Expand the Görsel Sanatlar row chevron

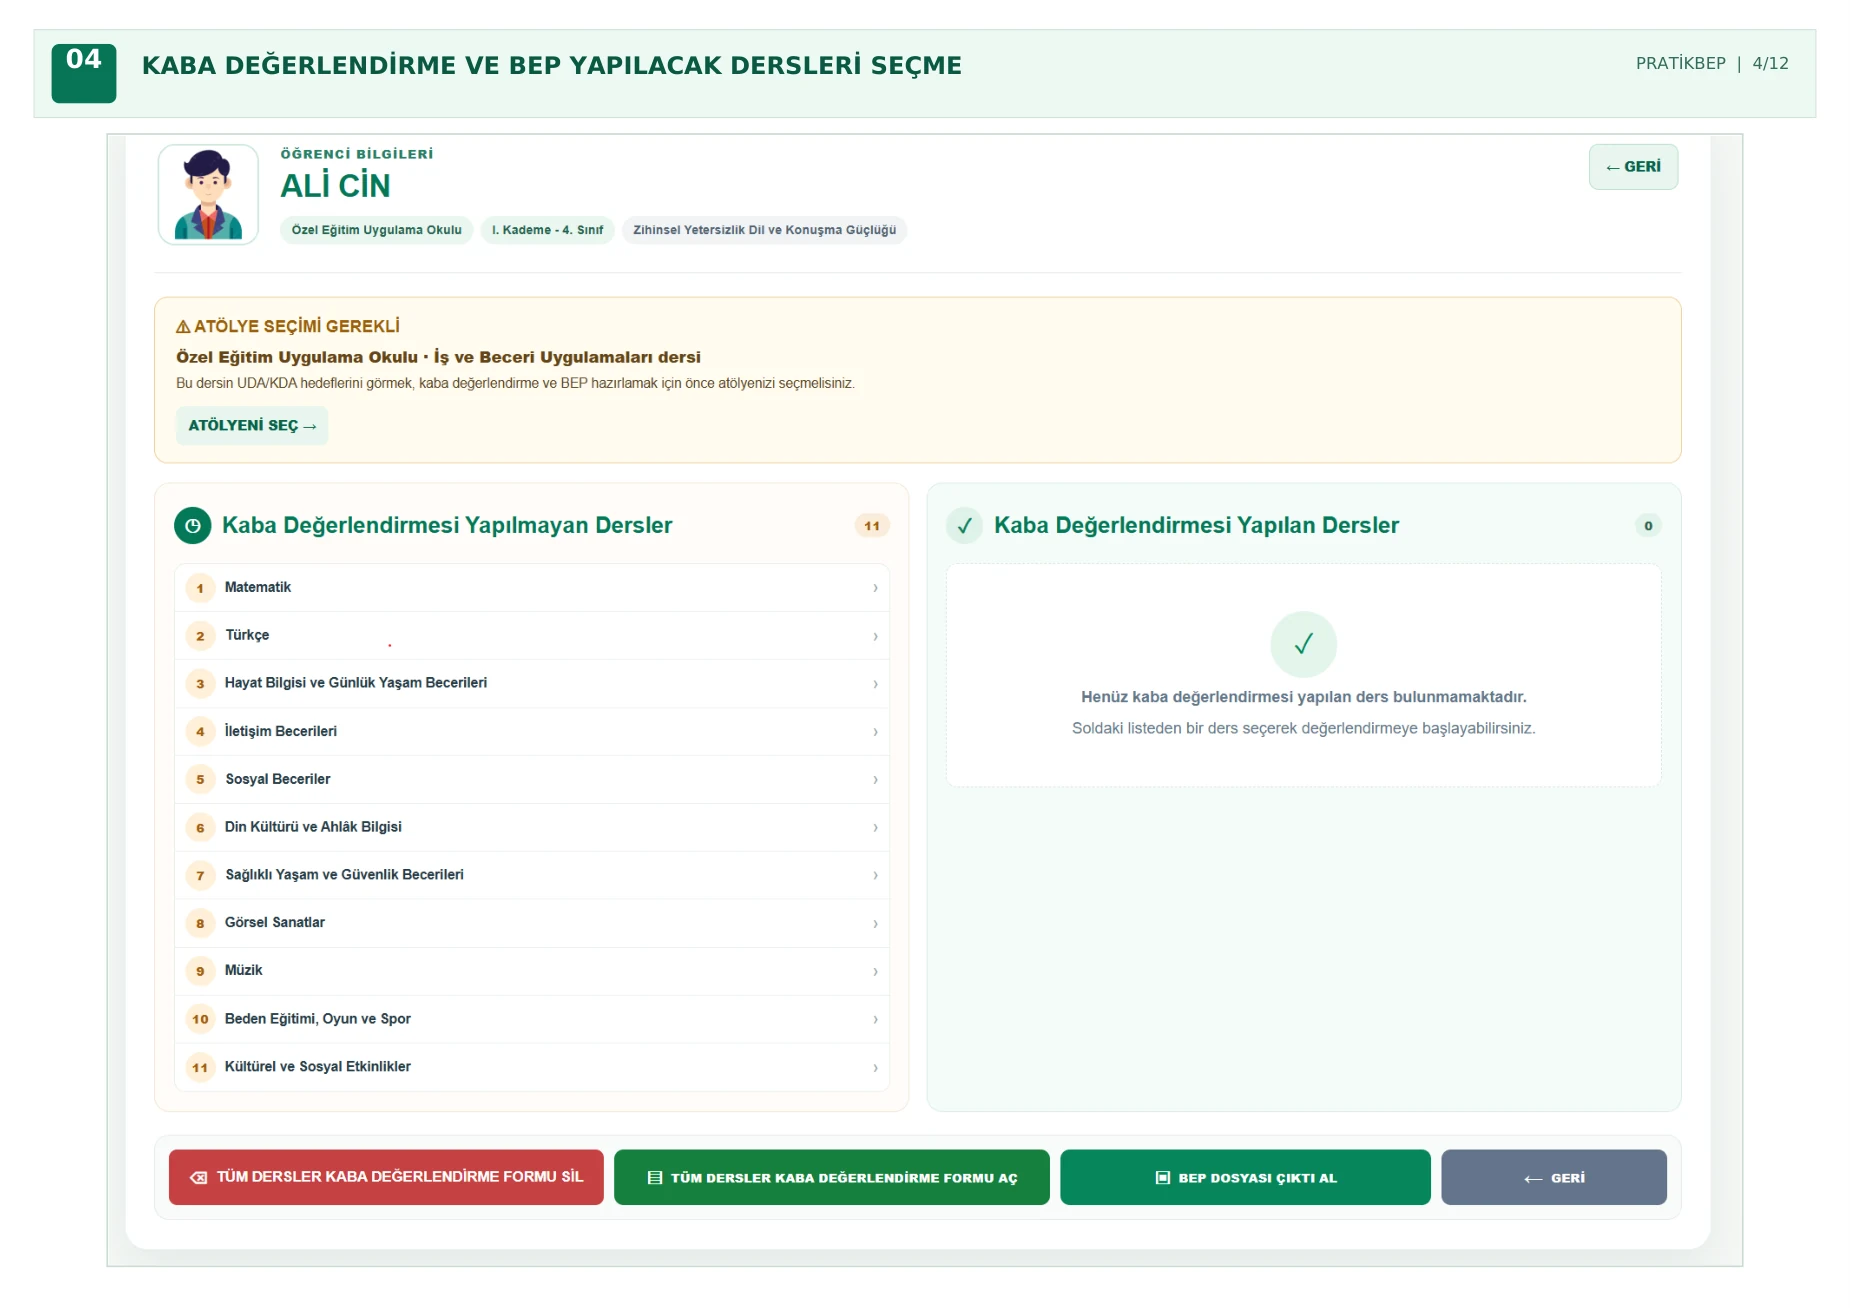[875, 924]
